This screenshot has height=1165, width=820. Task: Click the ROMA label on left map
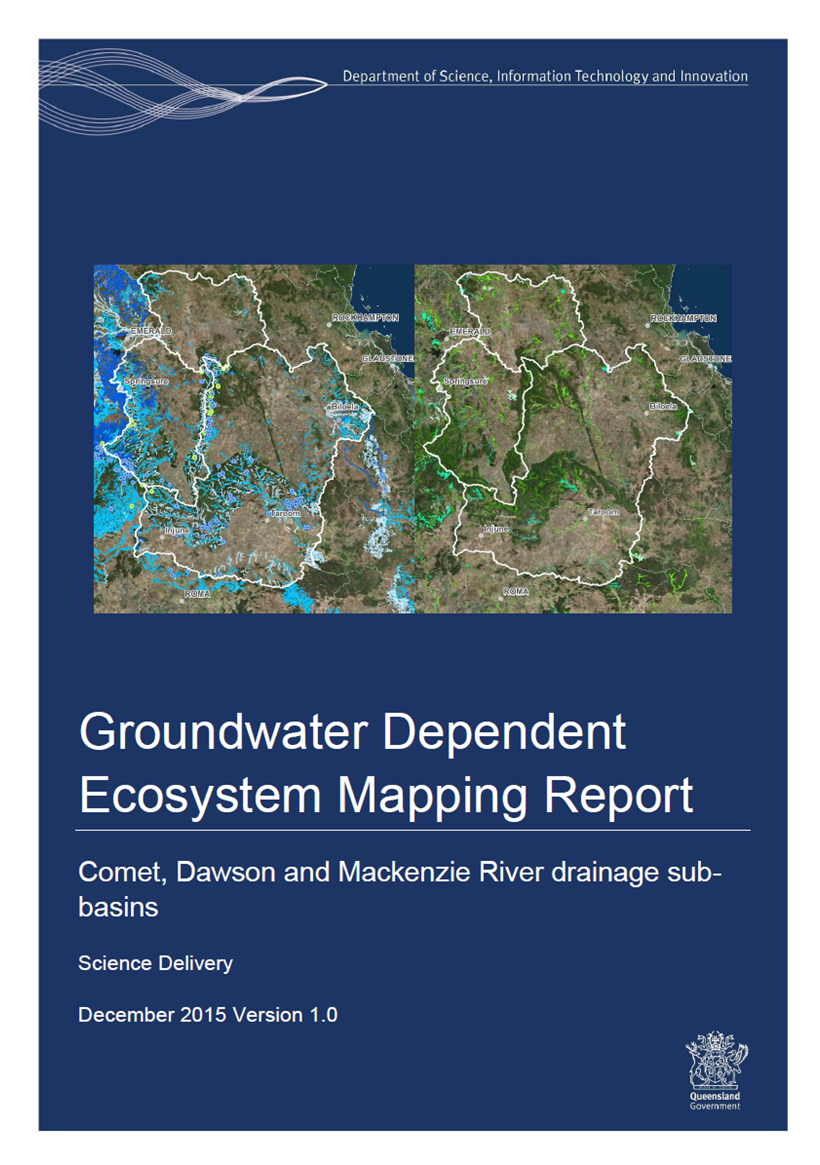click(196, 593)
